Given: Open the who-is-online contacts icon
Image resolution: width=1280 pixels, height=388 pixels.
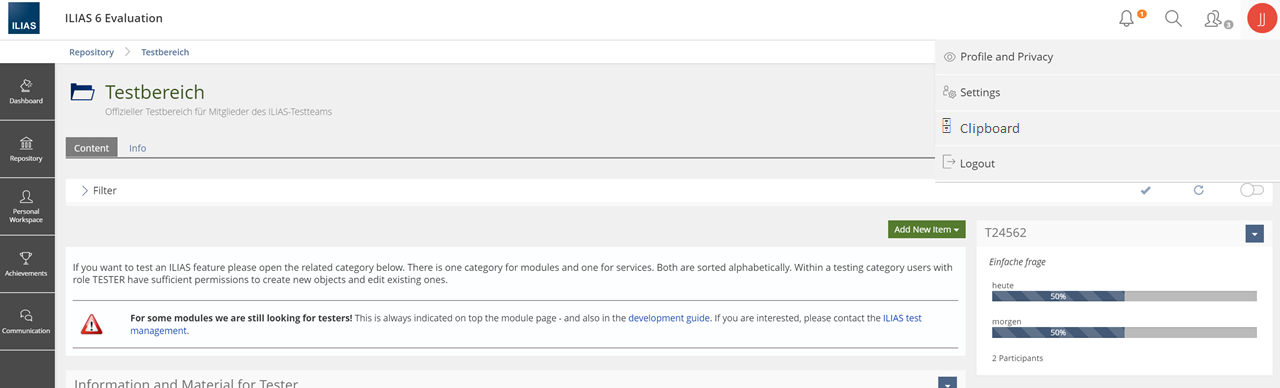Looking at the screenshot, I should click(1217, 18).
